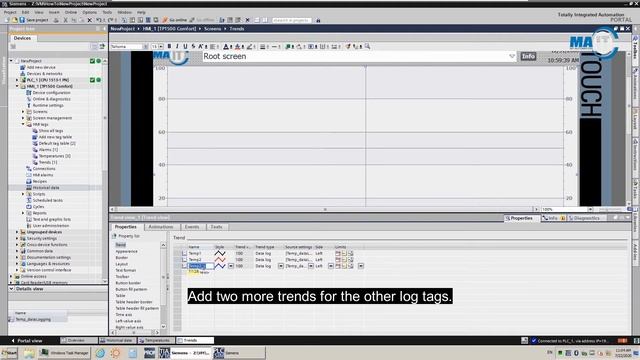This screenshot has height=360, width=640.
Task: Collapse the Details view panel
Action: [11, 289]
